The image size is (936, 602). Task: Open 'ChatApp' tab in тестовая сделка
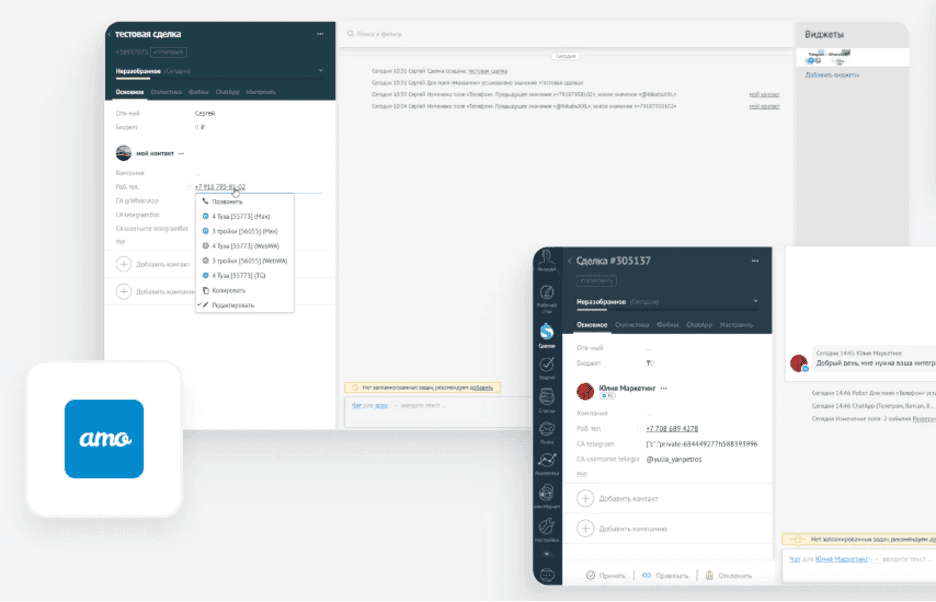click(x=227, y=92)
